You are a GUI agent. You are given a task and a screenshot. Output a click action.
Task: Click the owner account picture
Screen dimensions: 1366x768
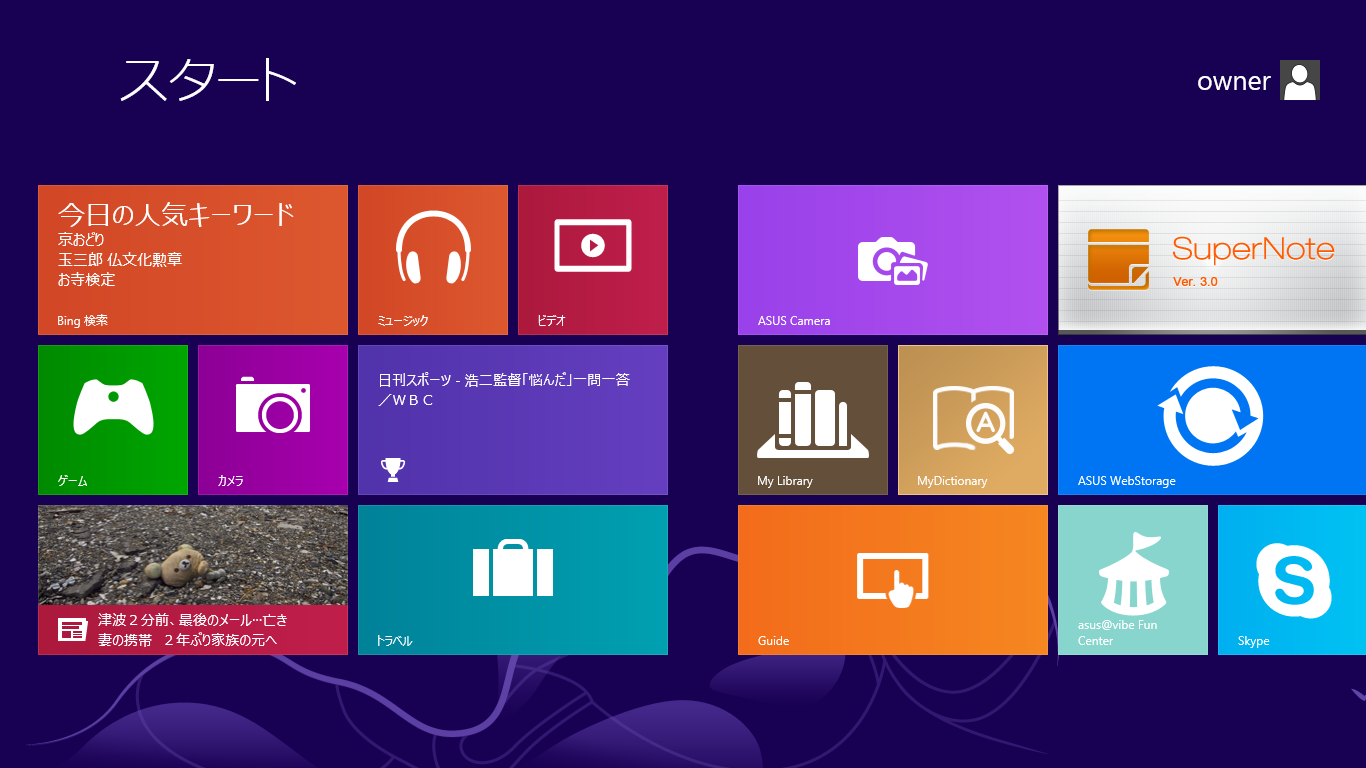(x=1300, y=80)
